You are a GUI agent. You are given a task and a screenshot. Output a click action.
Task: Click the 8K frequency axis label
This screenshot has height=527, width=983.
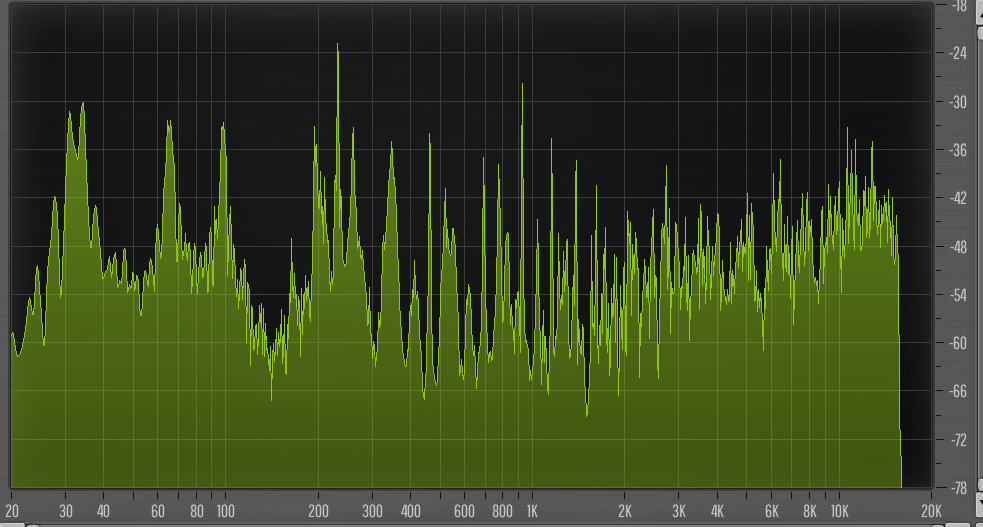coord(810,511)
